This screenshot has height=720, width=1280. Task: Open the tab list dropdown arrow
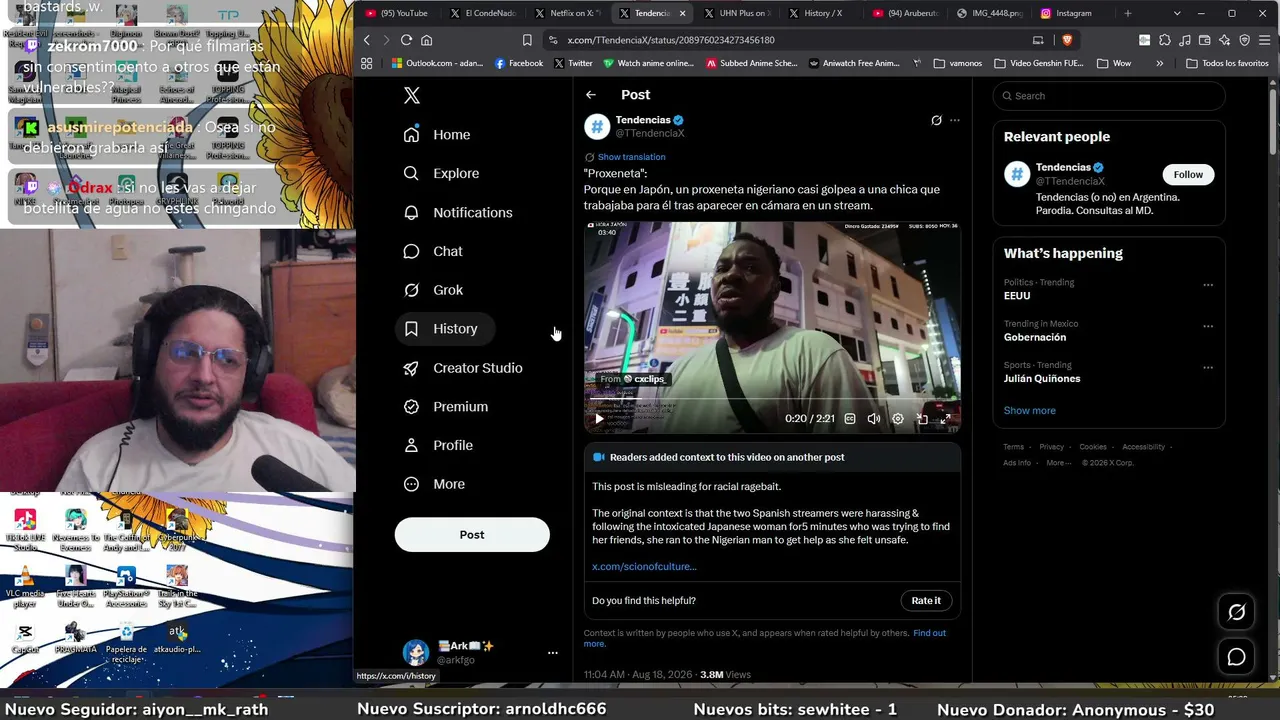[1177, 13]
